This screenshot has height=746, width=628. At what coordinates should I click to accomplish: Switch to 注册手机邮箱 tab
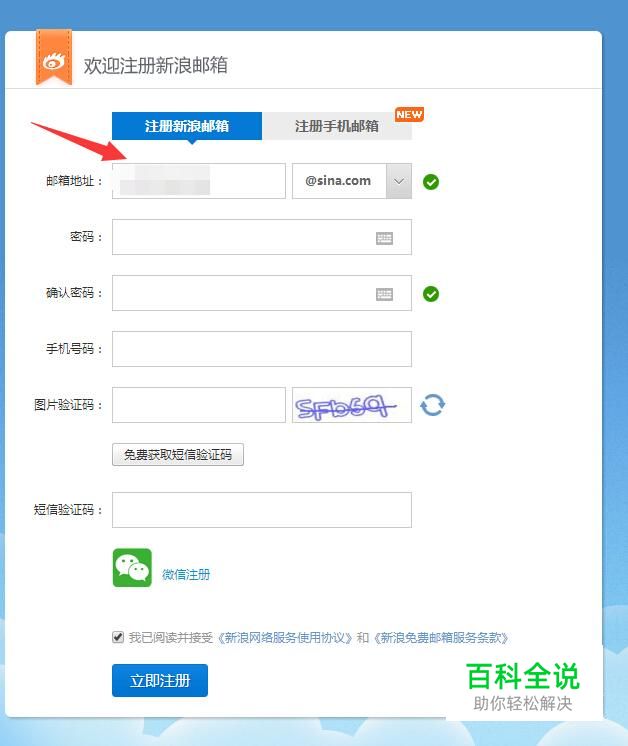pyautogui.click(x=336, y=126)
